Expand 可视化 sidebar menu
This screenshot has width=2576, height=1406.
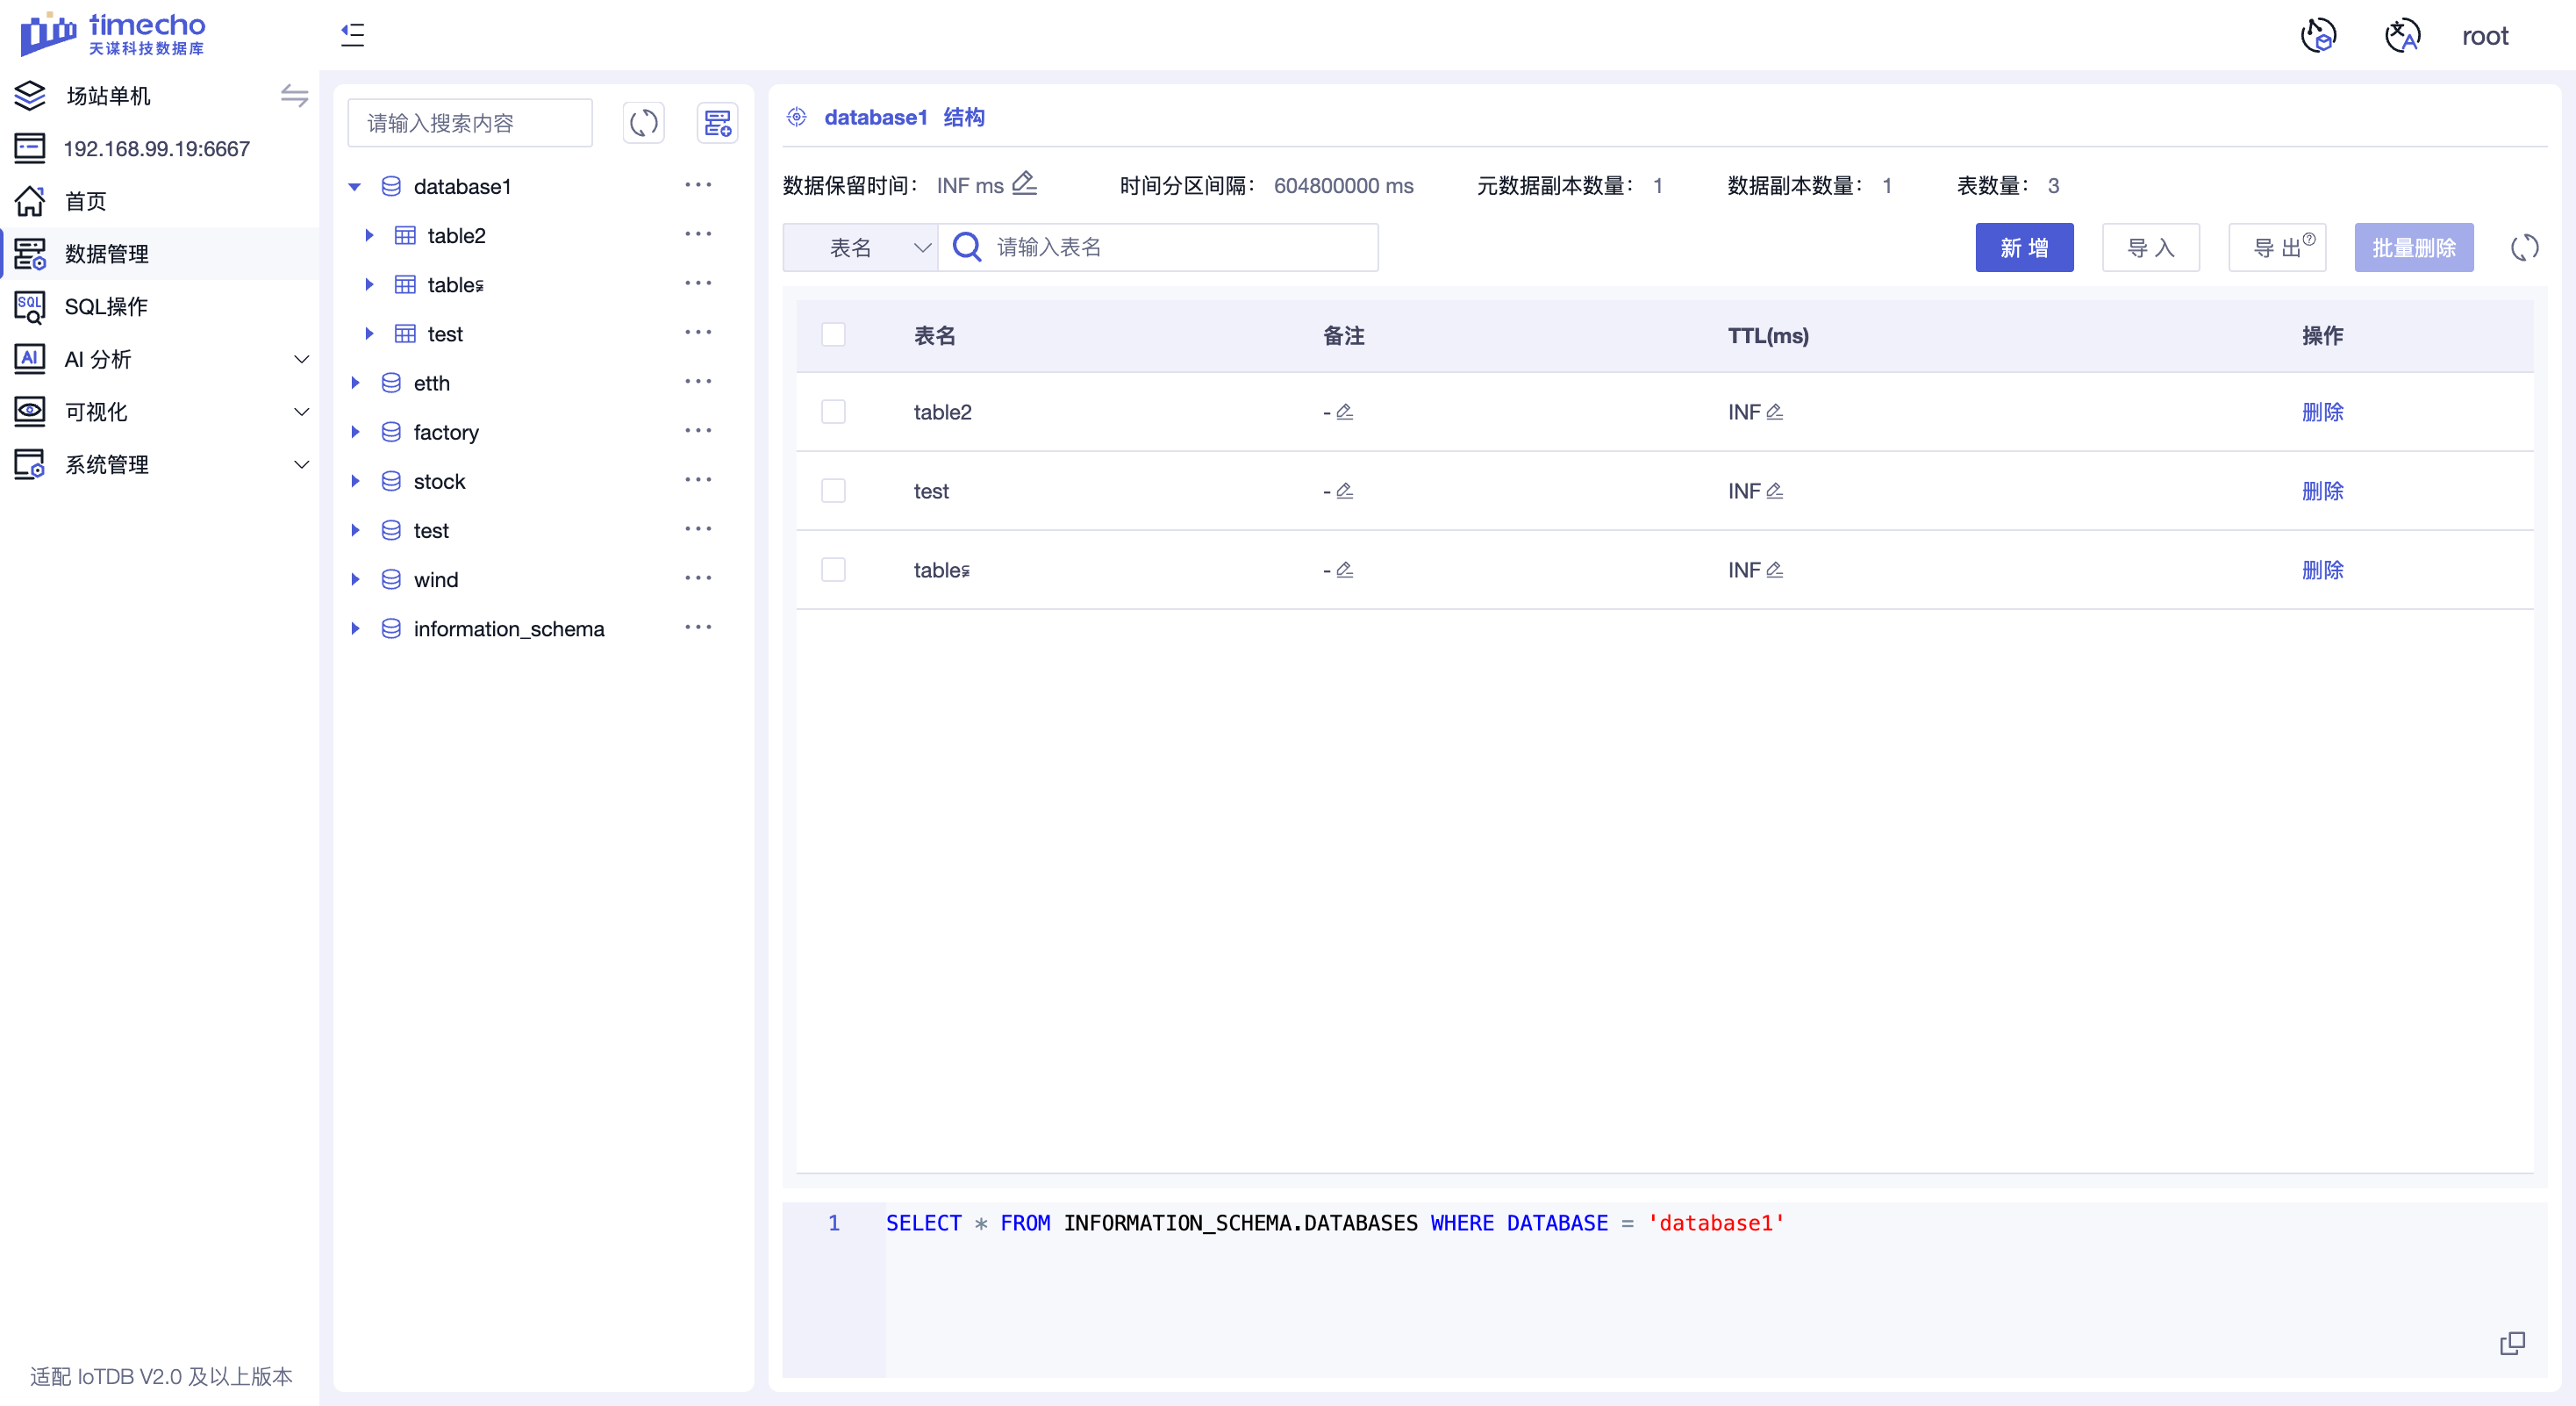point(160,412)
